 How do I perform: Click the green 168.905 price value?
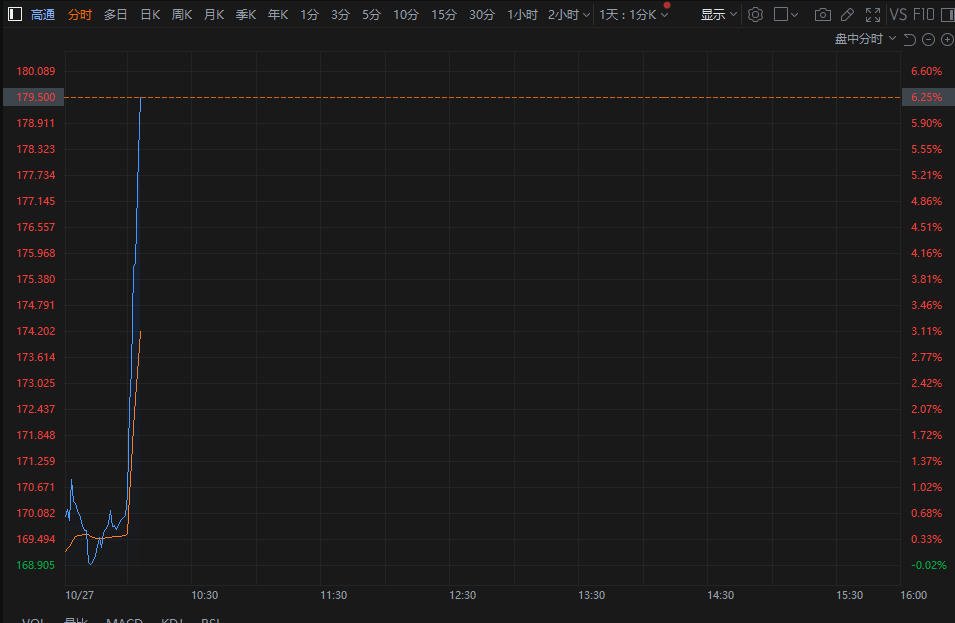35,565
